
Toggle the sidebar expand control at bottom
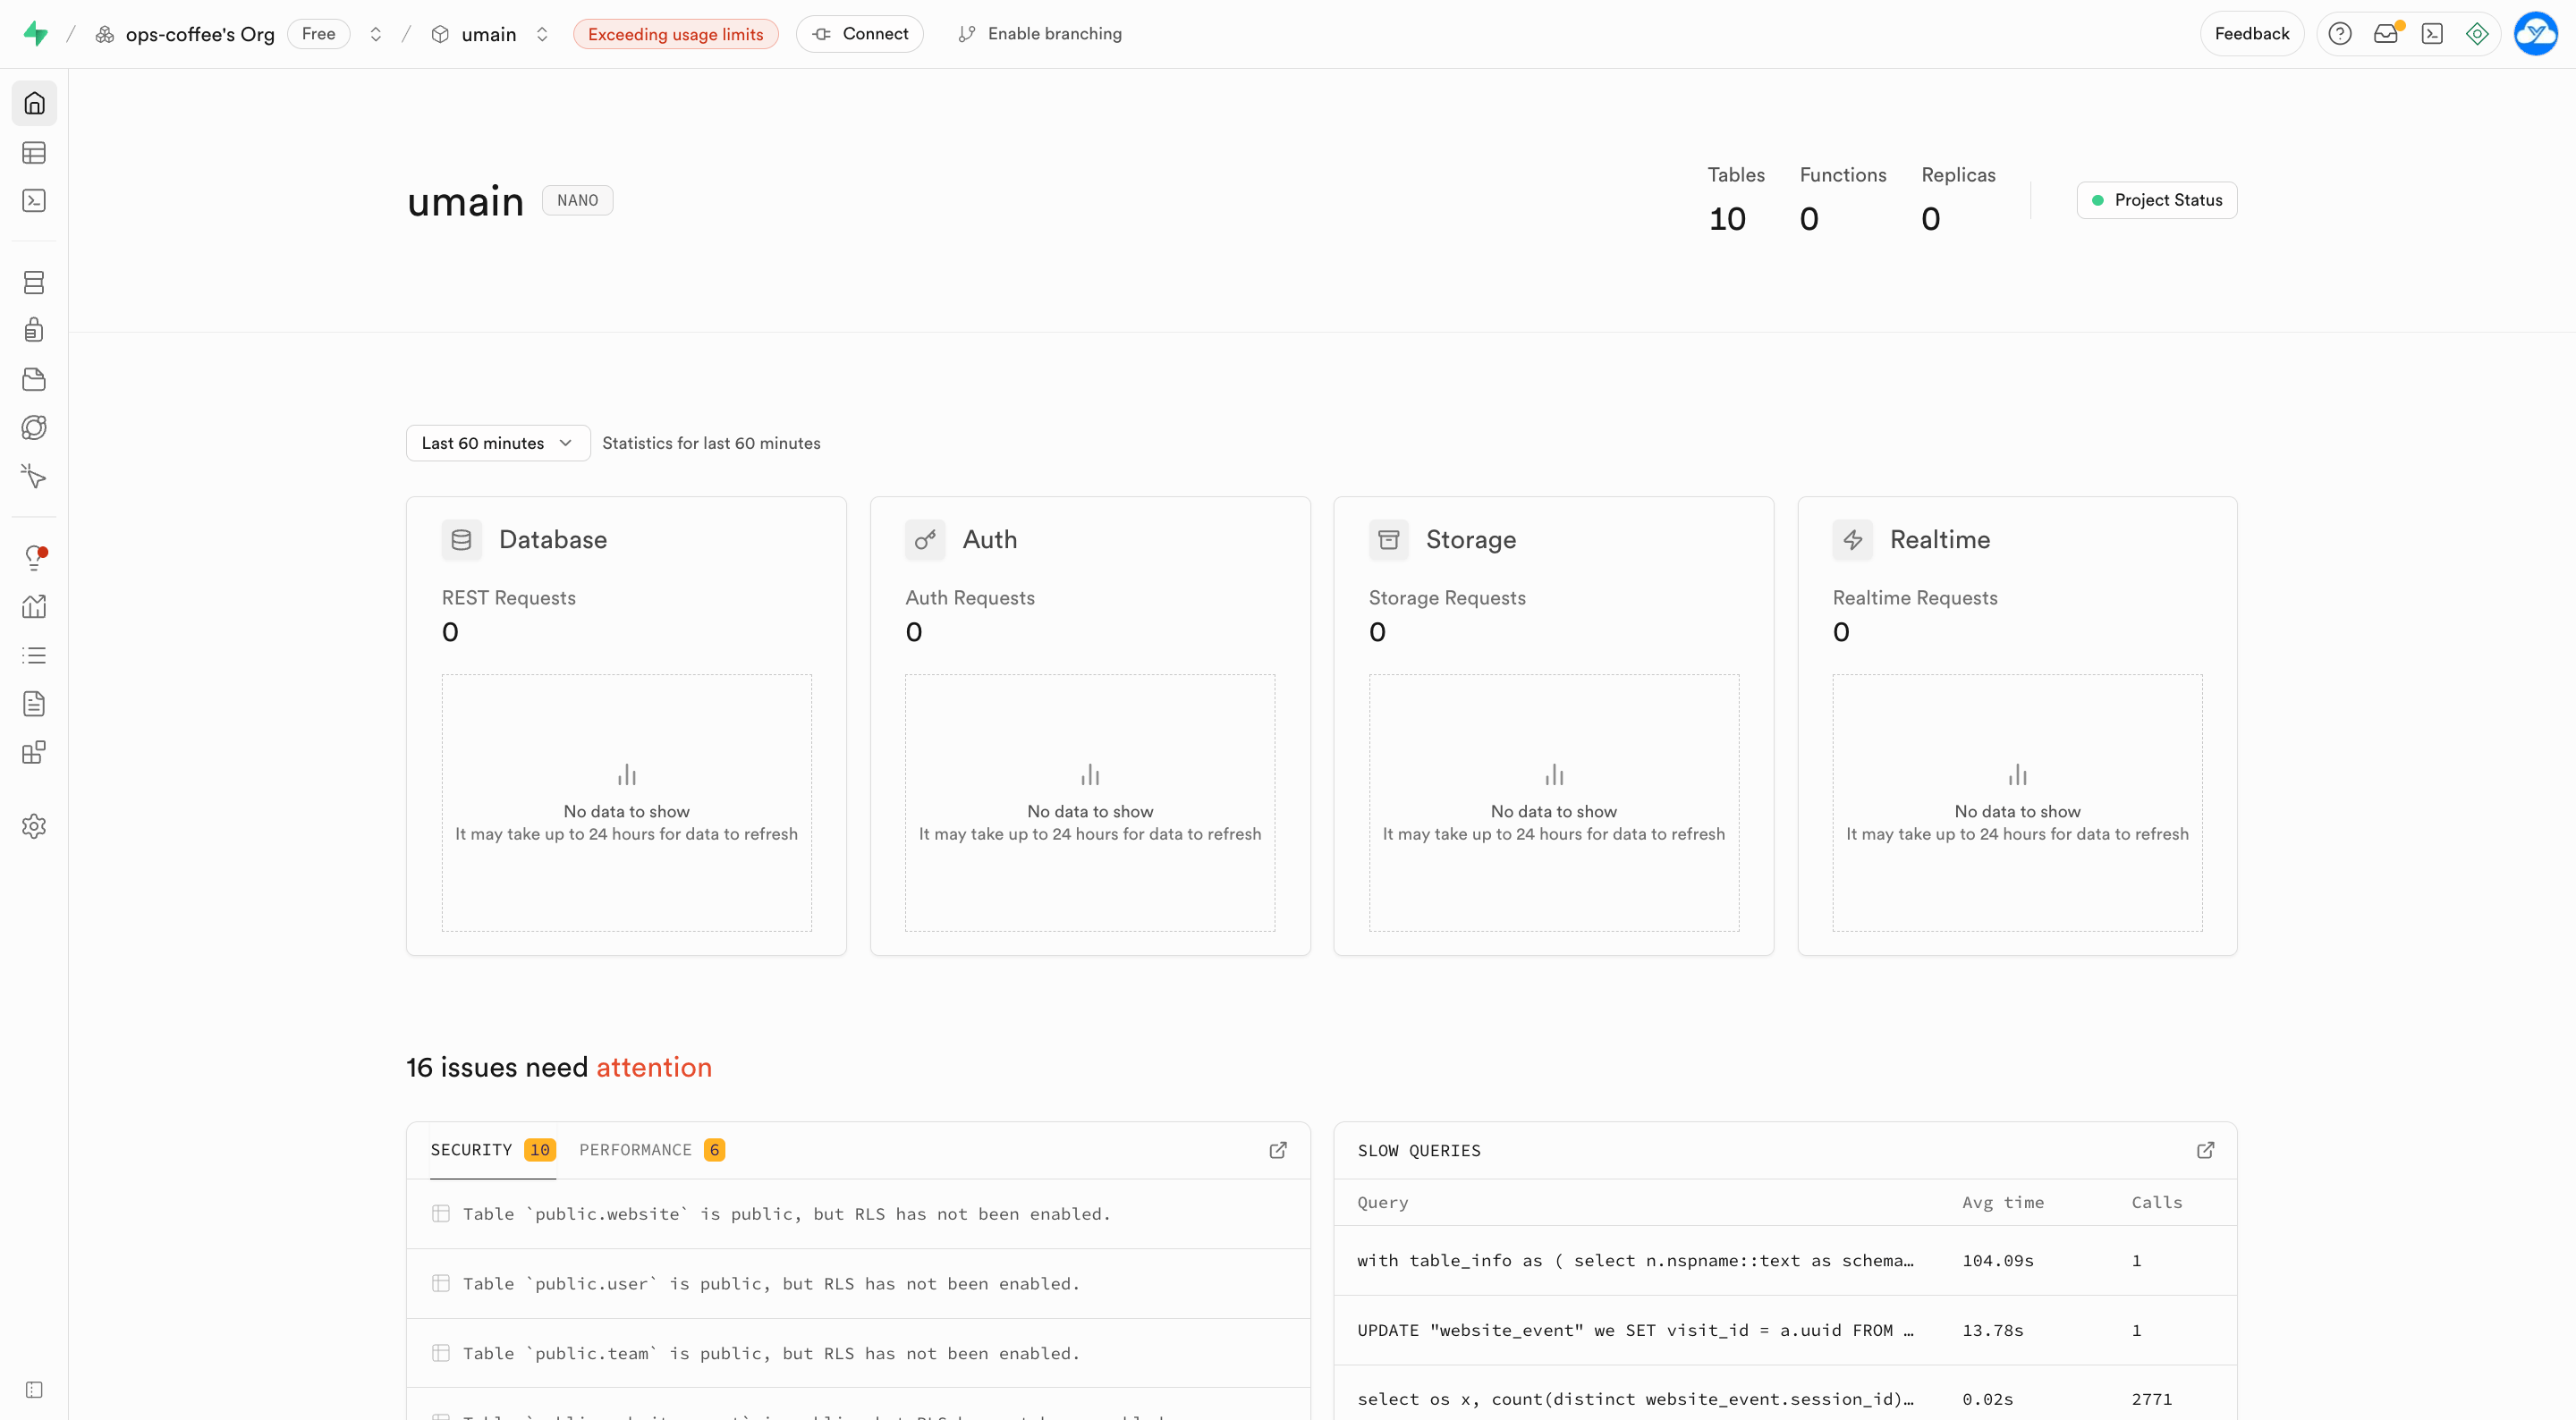tap(34, 1390)
